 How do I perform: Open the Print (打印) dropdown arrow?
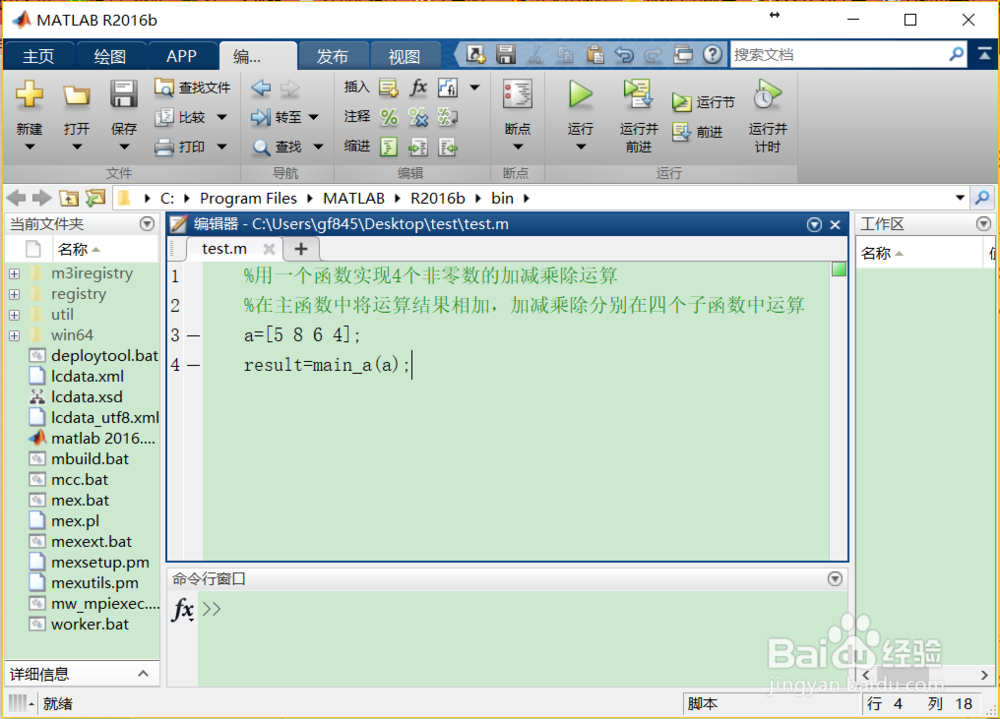[x=222, y=147]
